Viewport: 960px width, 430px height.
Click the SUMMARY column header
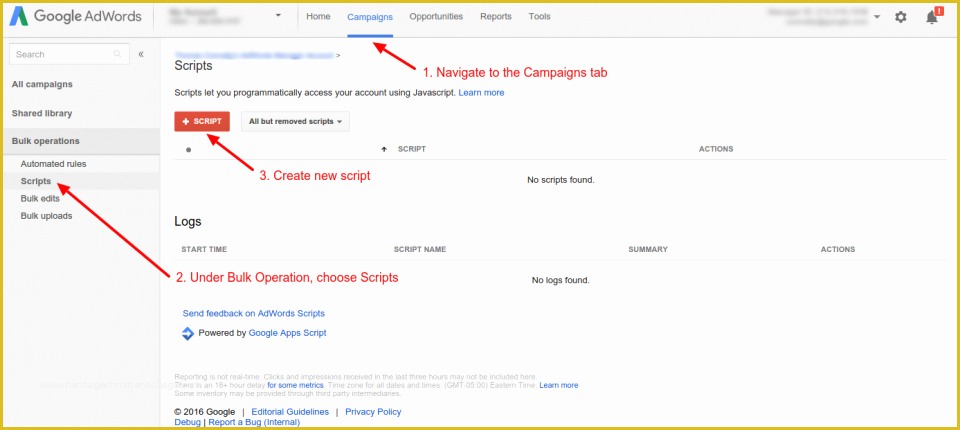[648, 249]
